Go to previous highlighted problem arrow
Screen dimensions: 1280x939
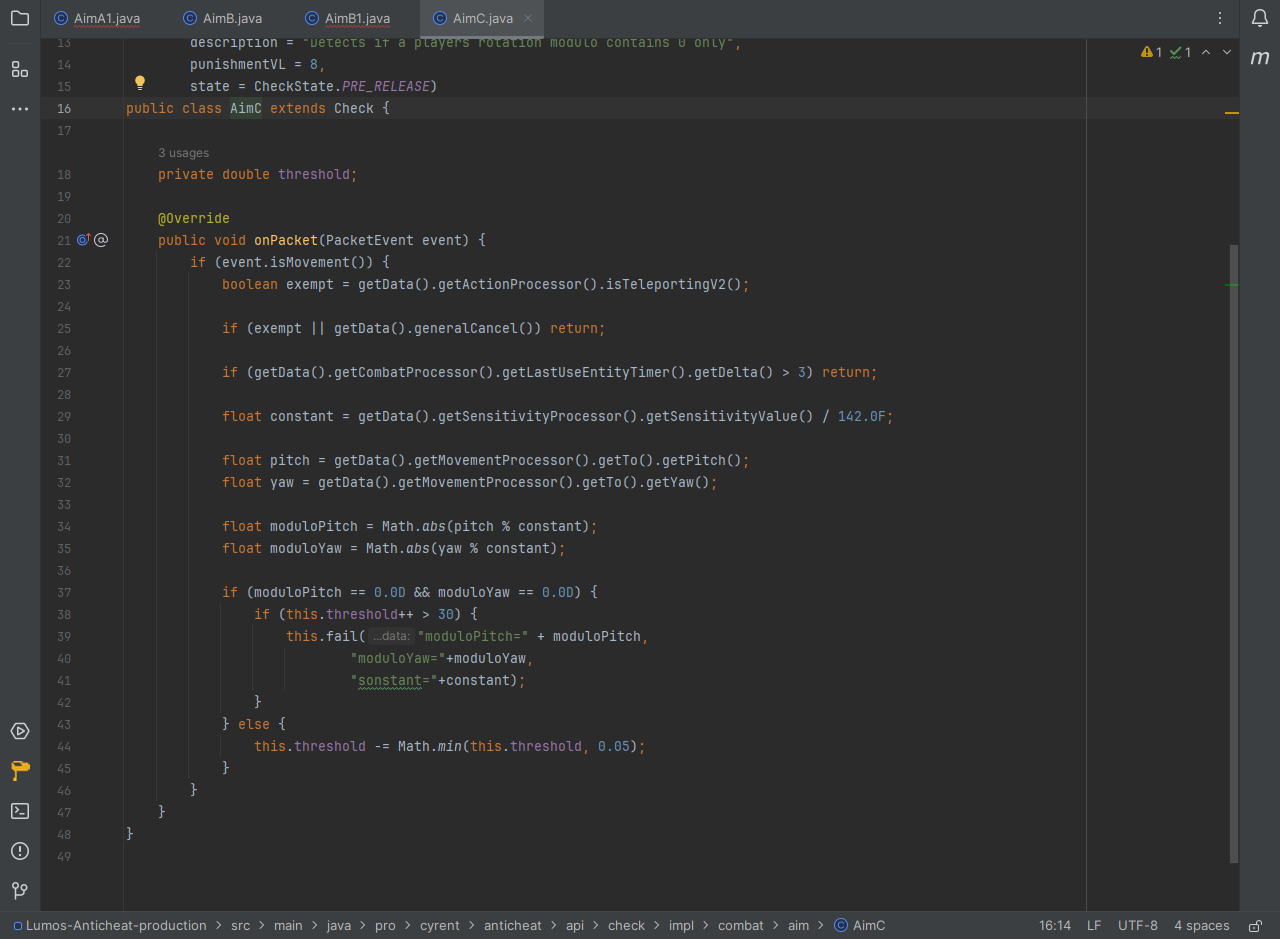click(x=1206, y=52)
